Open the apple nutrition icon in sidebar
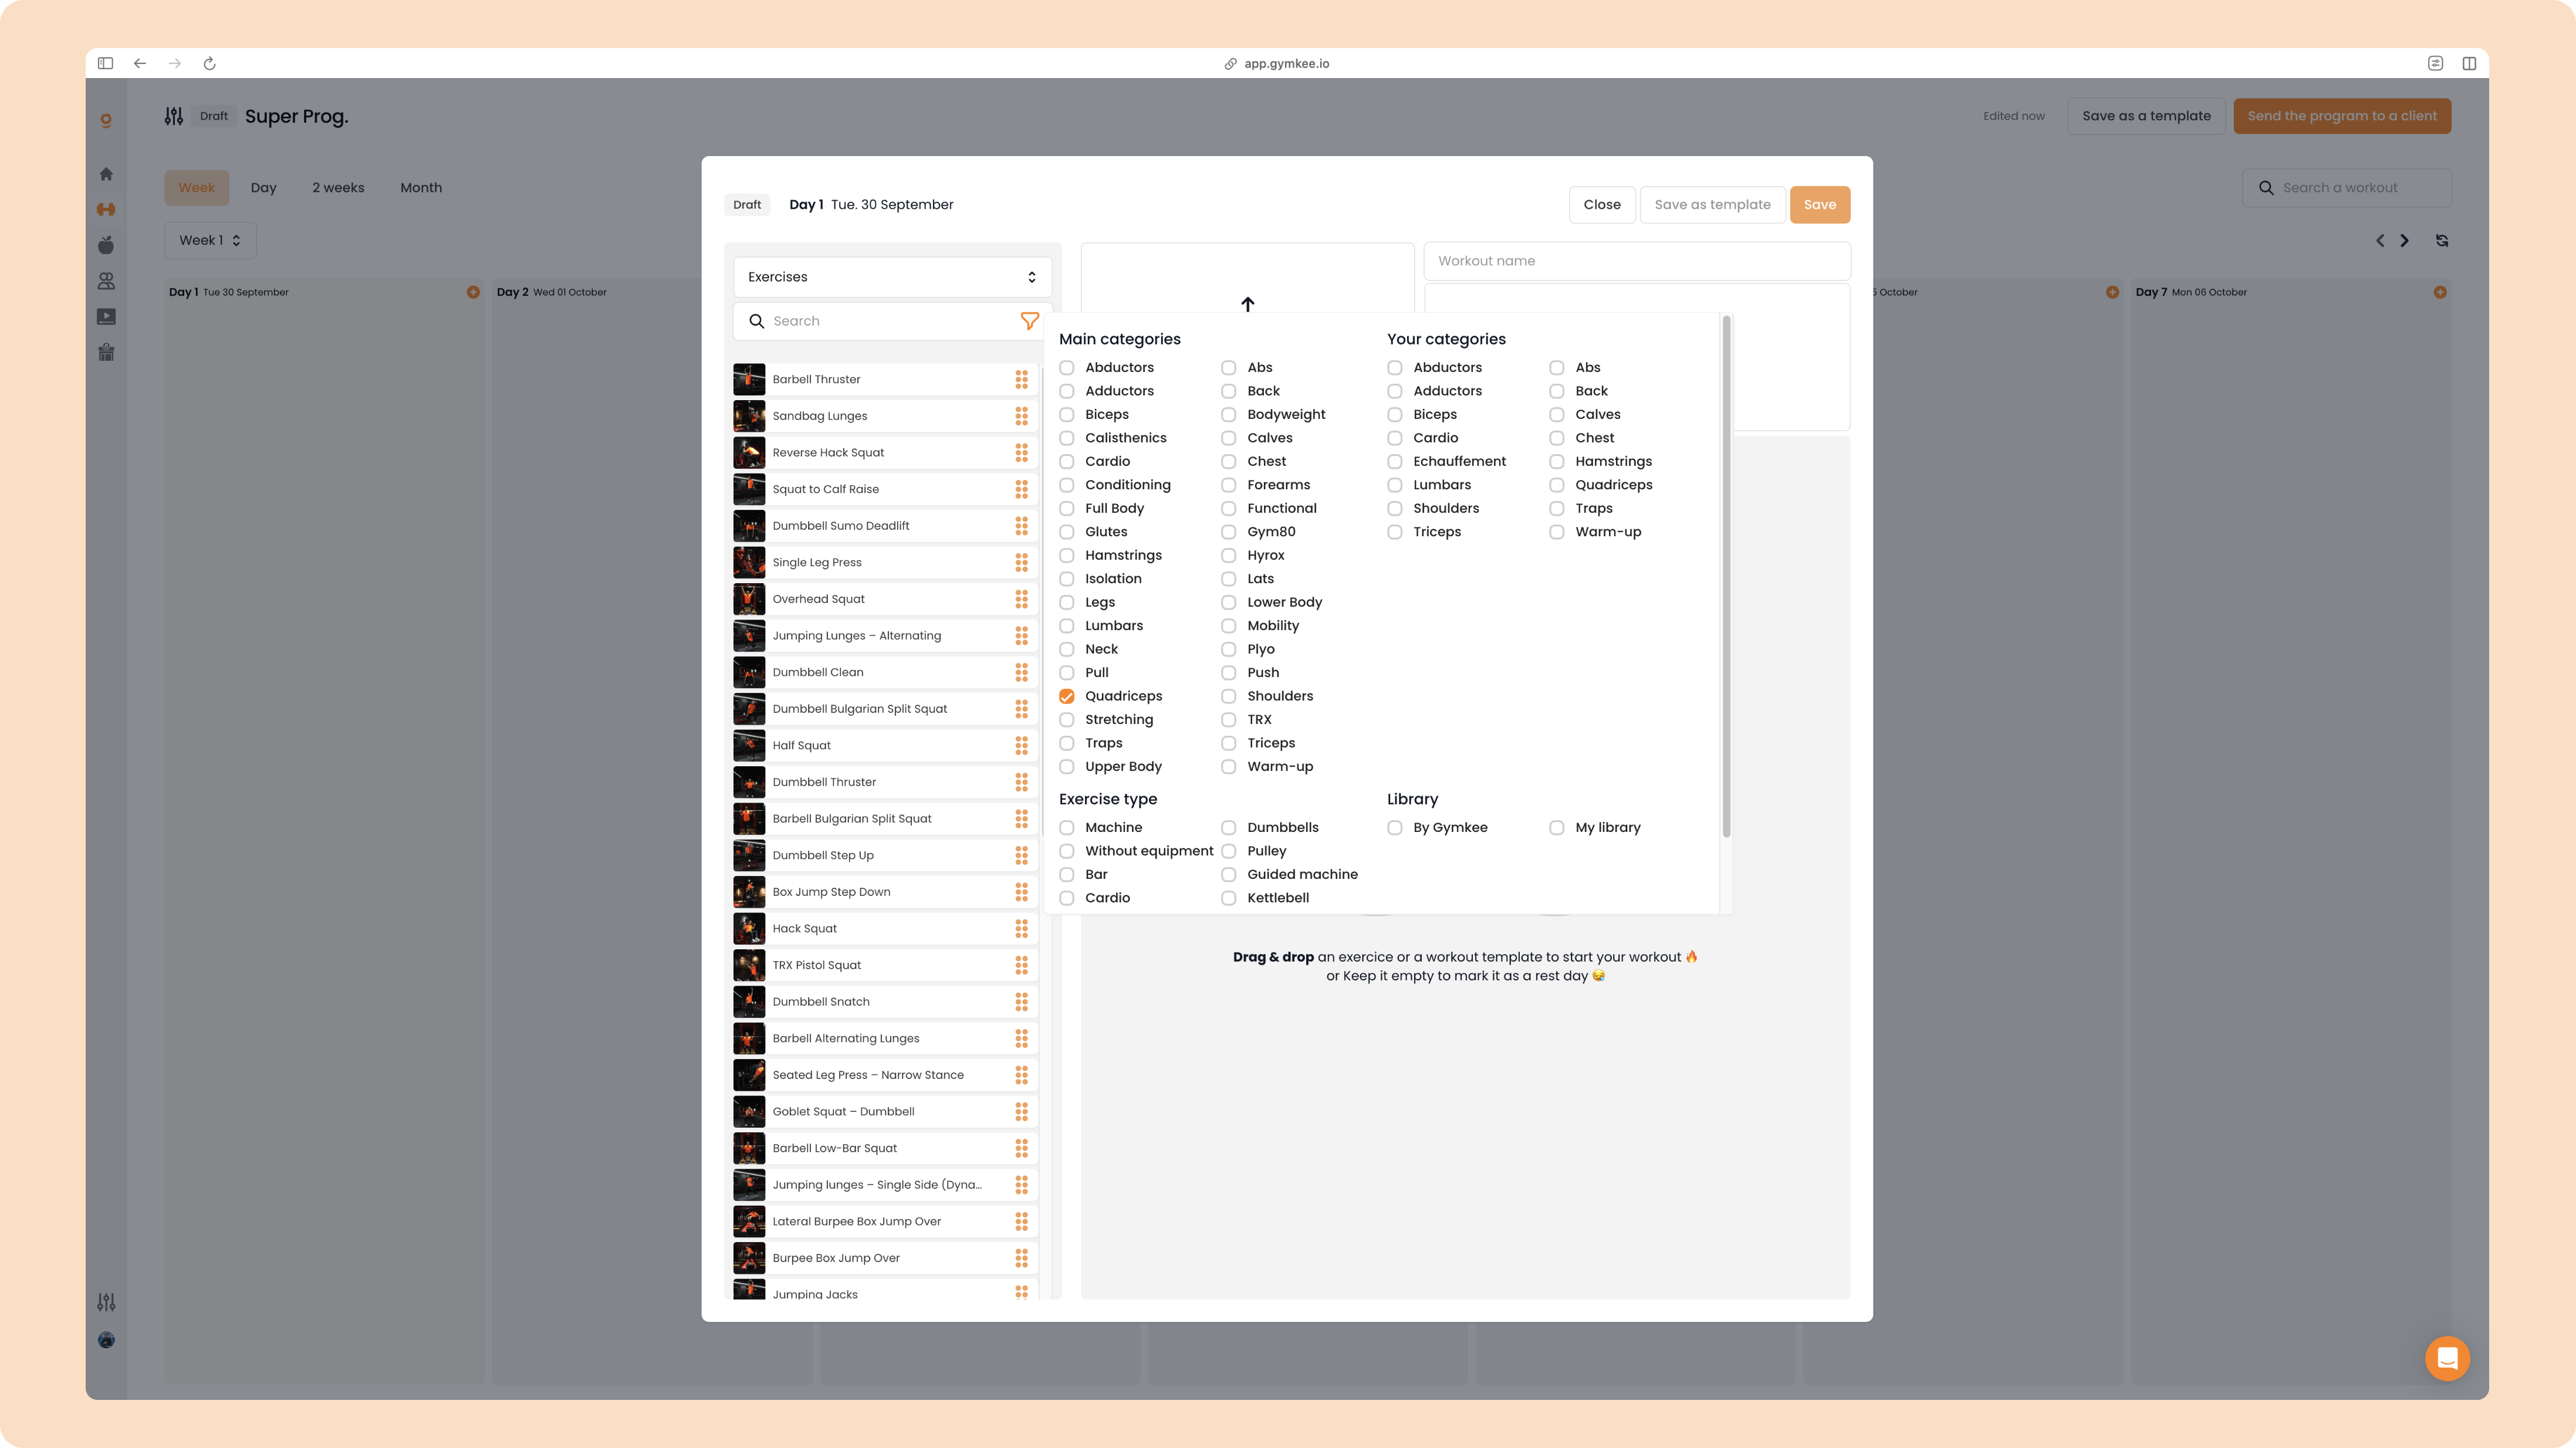Screen dimensions: 2576x1448 coord(106,245)
